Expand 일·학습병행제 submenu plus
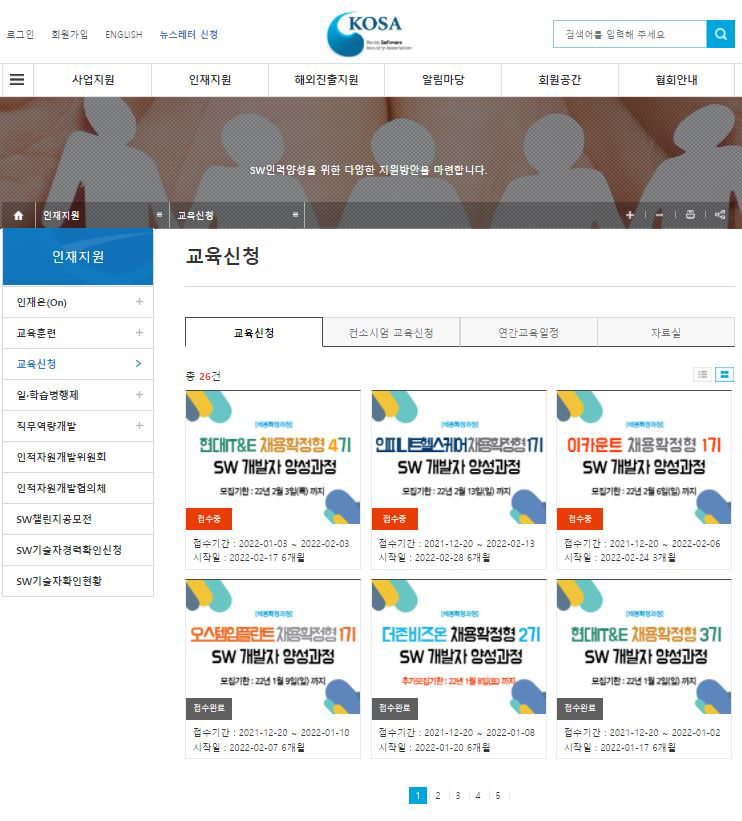The image size is (742, 821). coord(139,394)
